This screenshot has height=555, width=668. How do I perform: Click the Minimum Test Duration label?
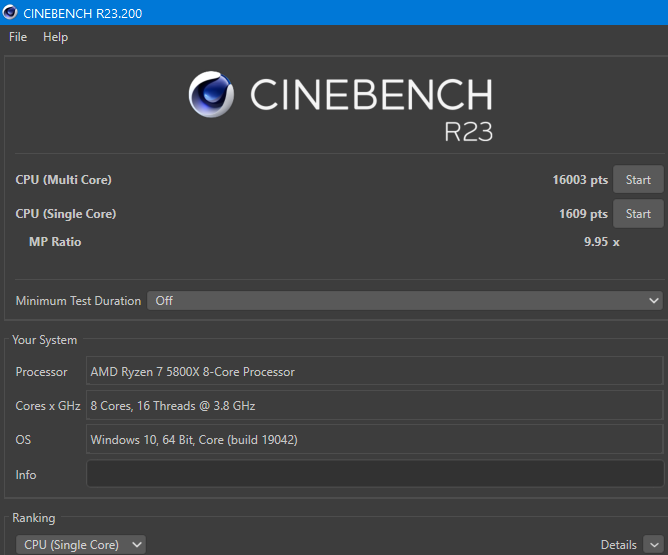click(78, 301)
